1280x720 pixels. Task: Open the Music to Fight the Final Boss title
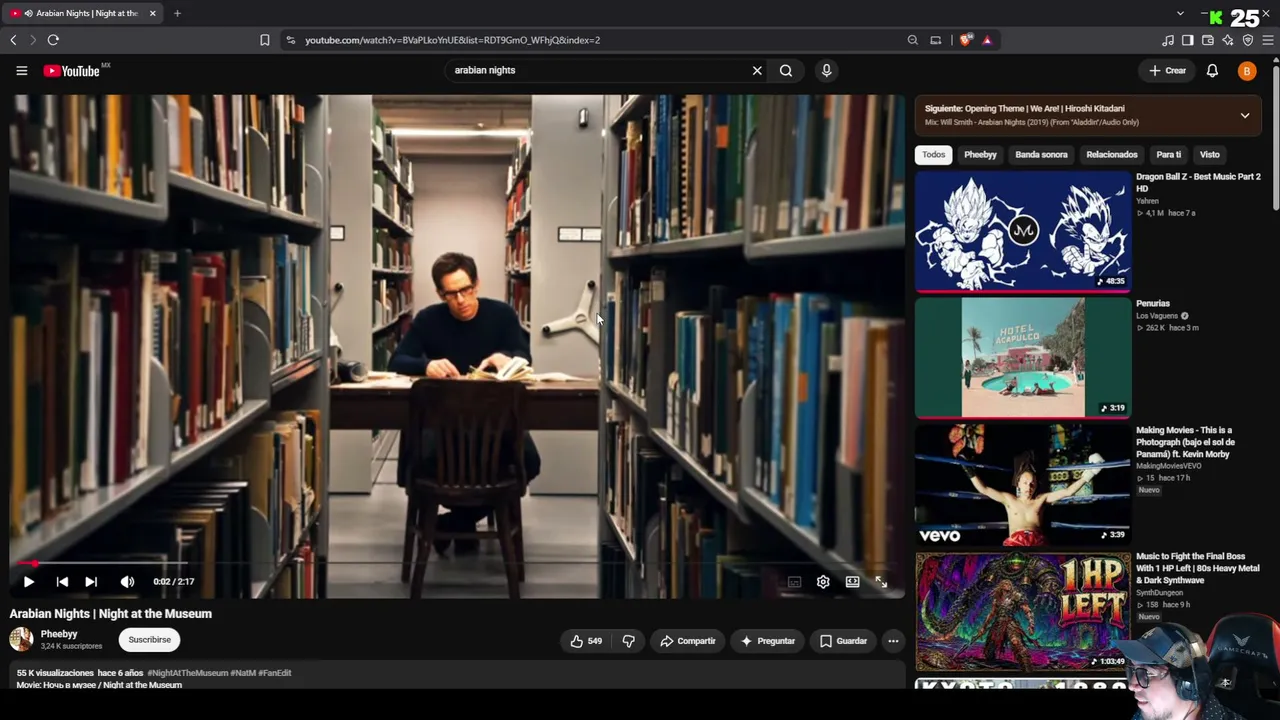[1198, 568]
